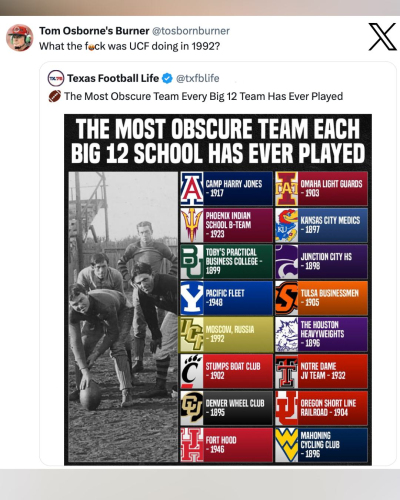Click the X logo icon
The width and height of the screenshot is (400, 500).
tap(382, 37)
